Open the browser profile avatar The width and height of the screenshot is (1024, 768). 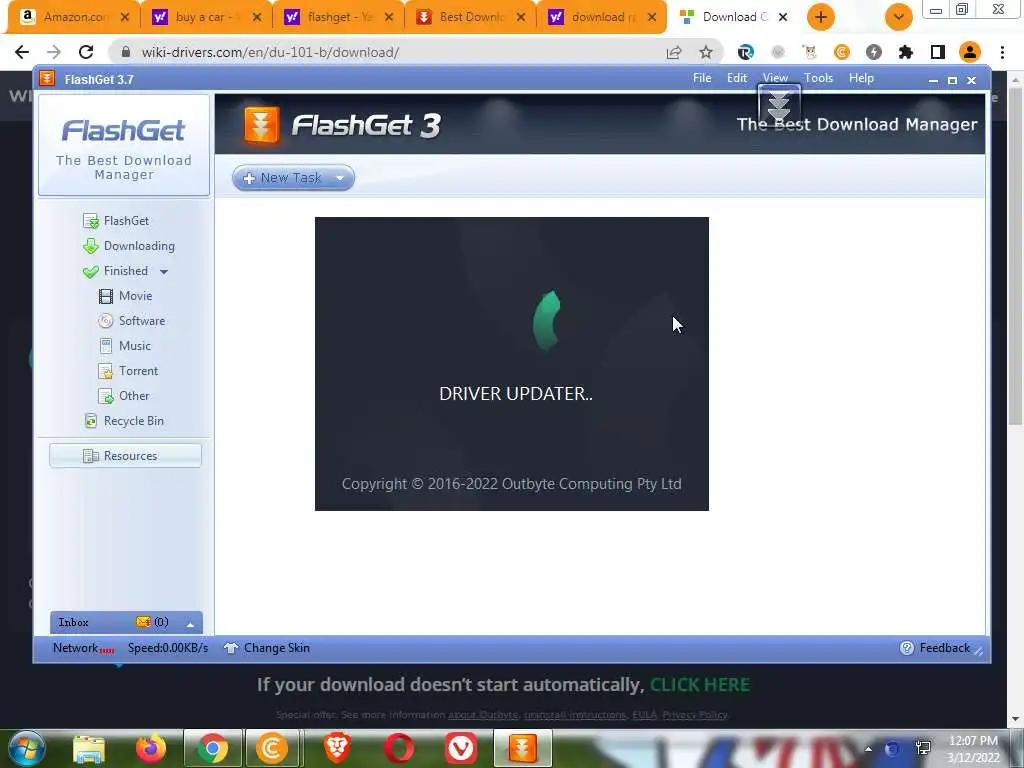(970, 52)
